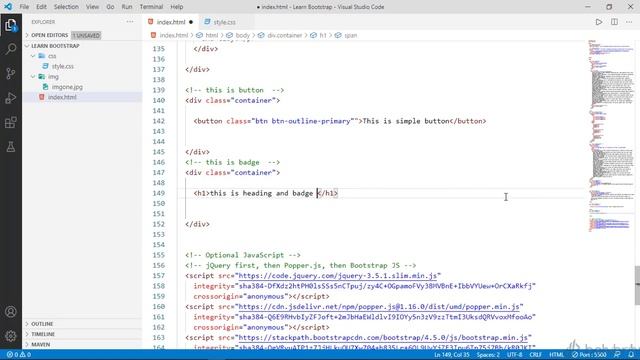Open the Go menu
This screenshot has height=360, width=640.
[110, 7]
